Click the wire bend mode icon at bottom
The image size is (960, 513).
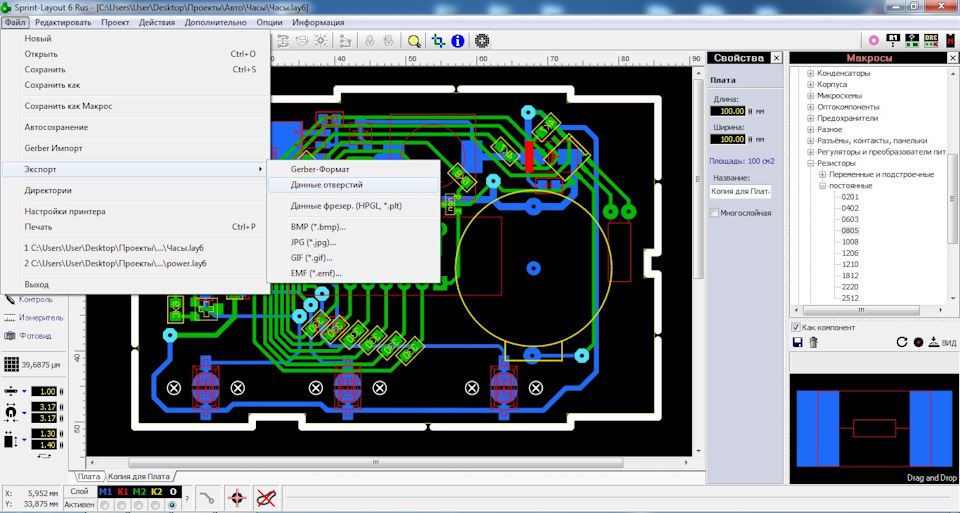[x=208, y=498]
